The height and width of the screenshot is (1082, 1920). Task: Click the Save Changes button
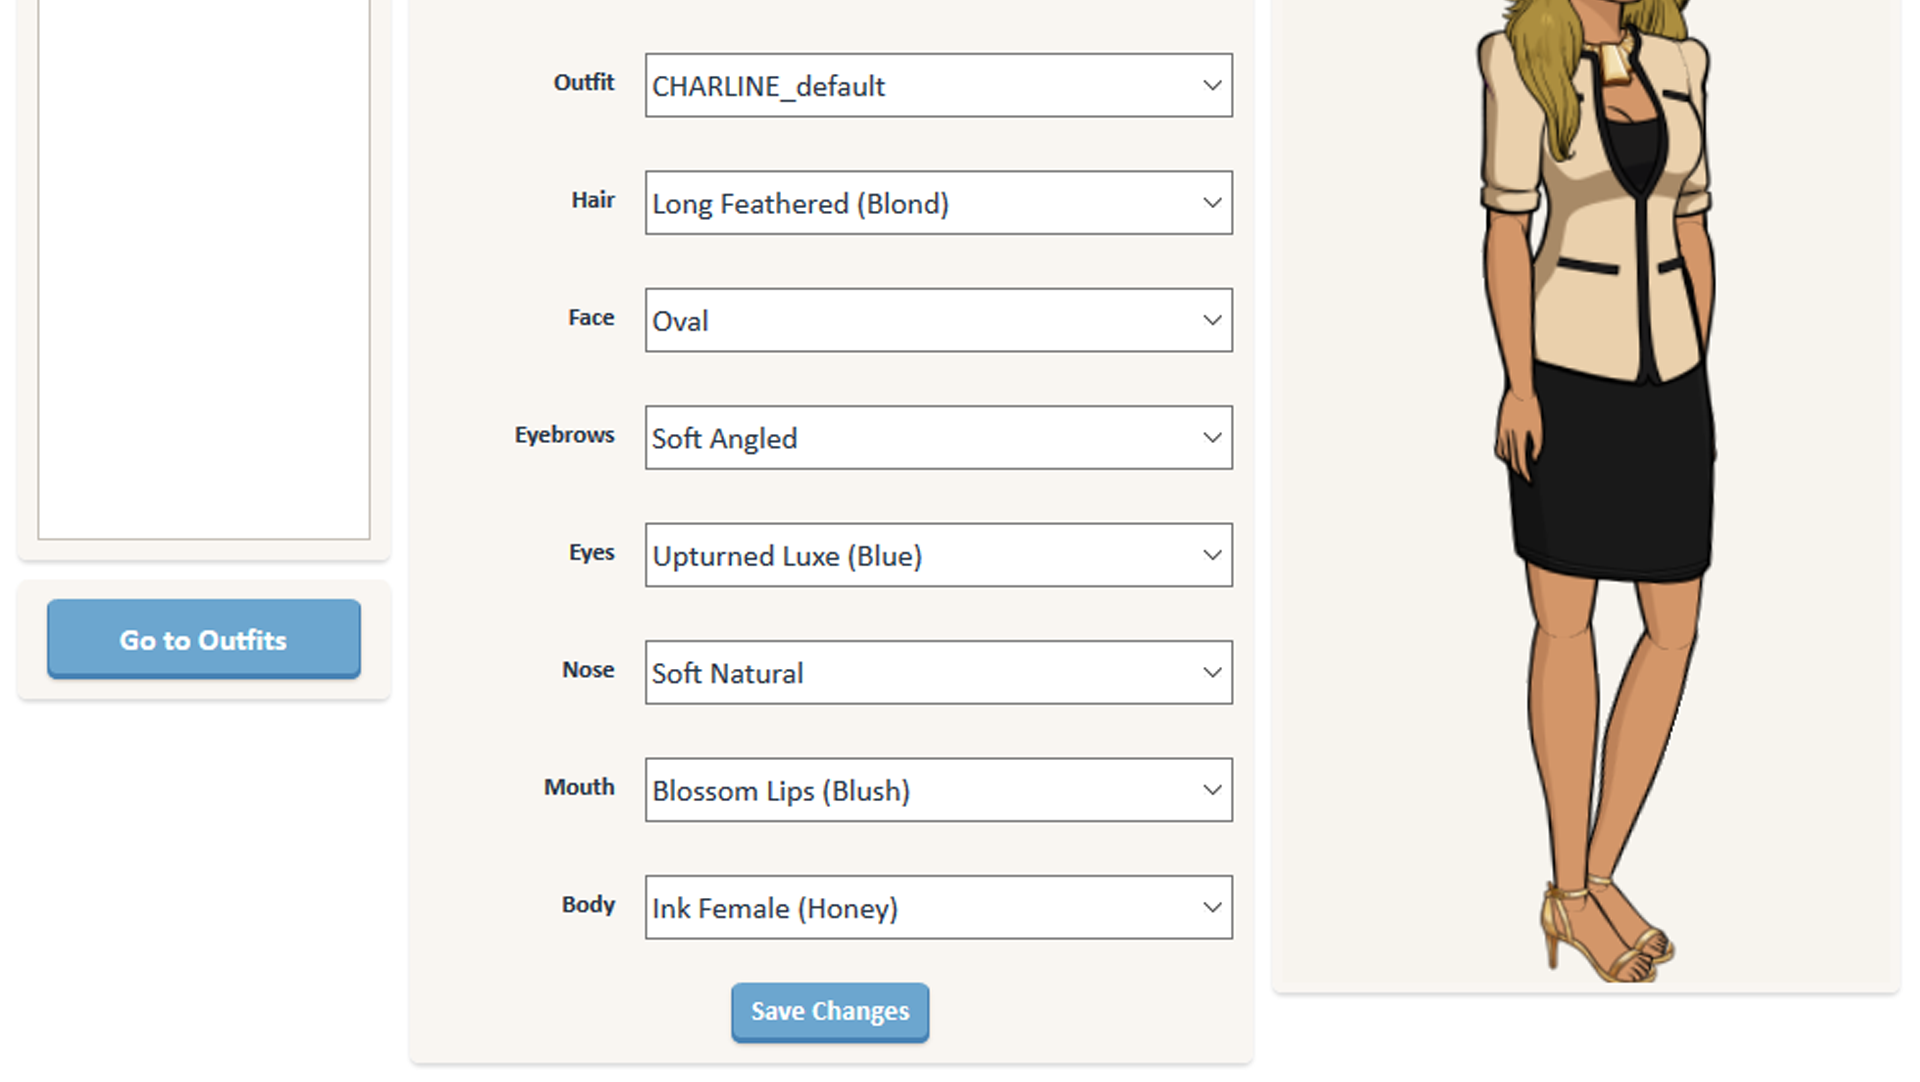tap(830, 1012)
